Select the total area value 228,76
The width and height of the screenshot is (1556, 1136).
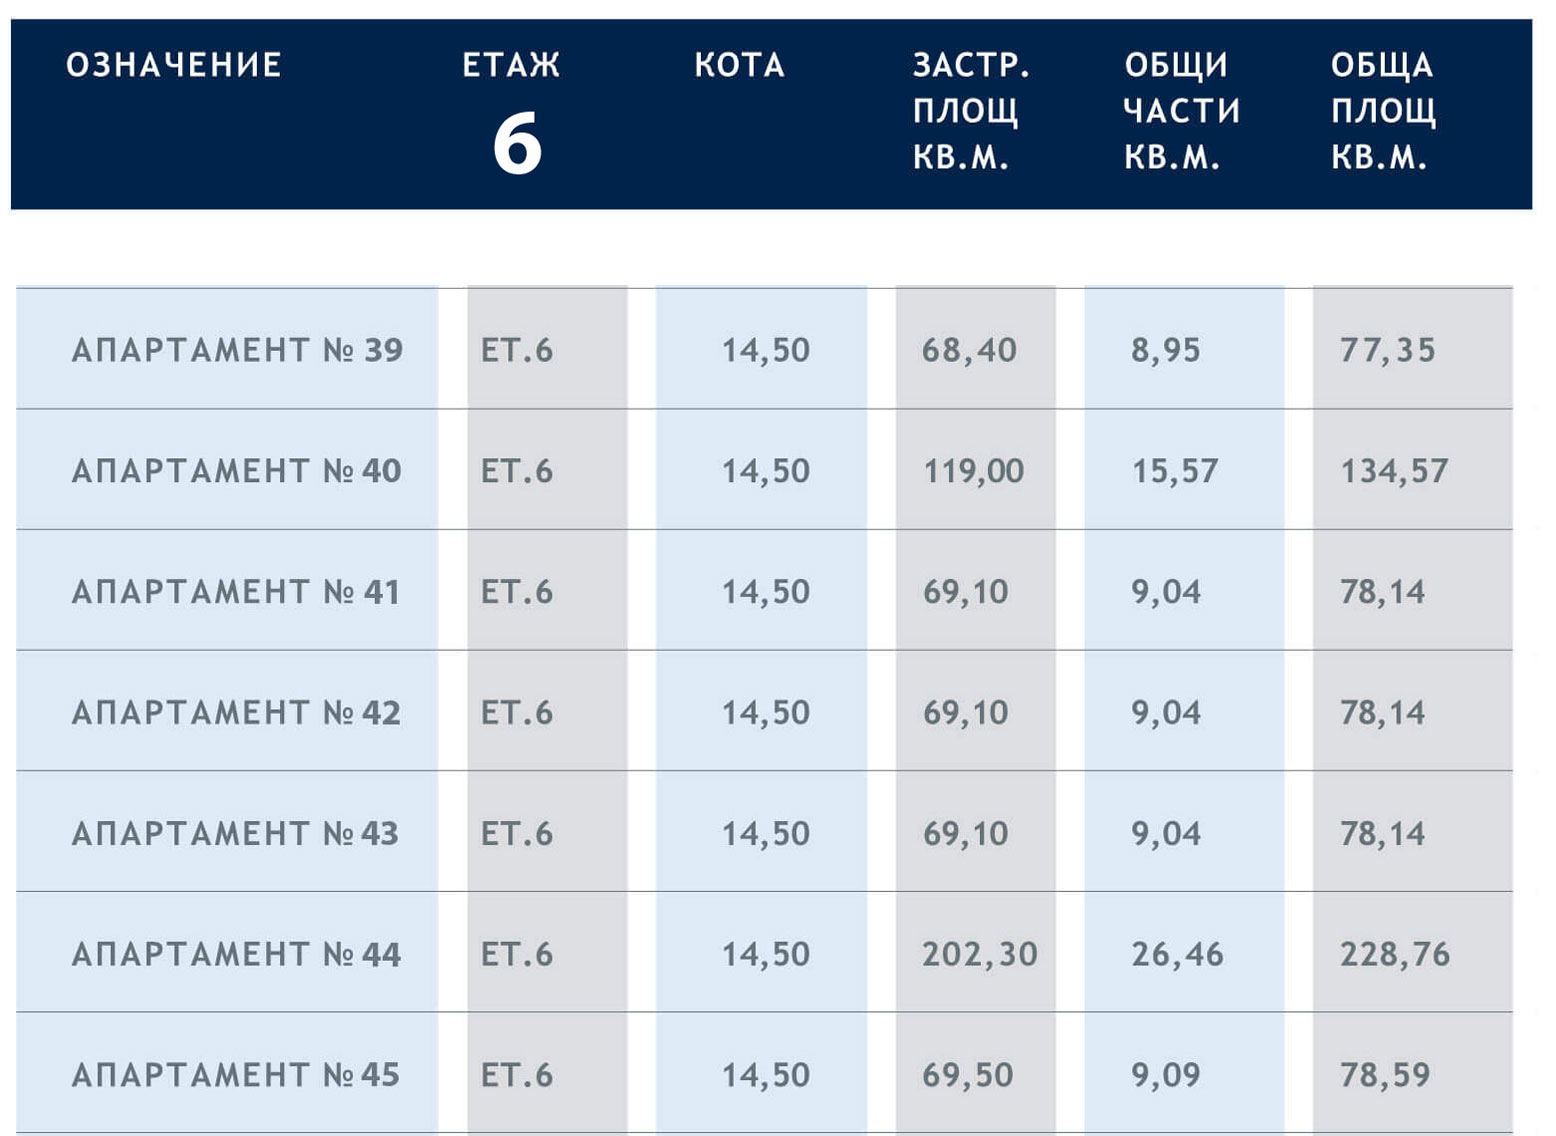pyautogui.click(x=1395, y=955)
